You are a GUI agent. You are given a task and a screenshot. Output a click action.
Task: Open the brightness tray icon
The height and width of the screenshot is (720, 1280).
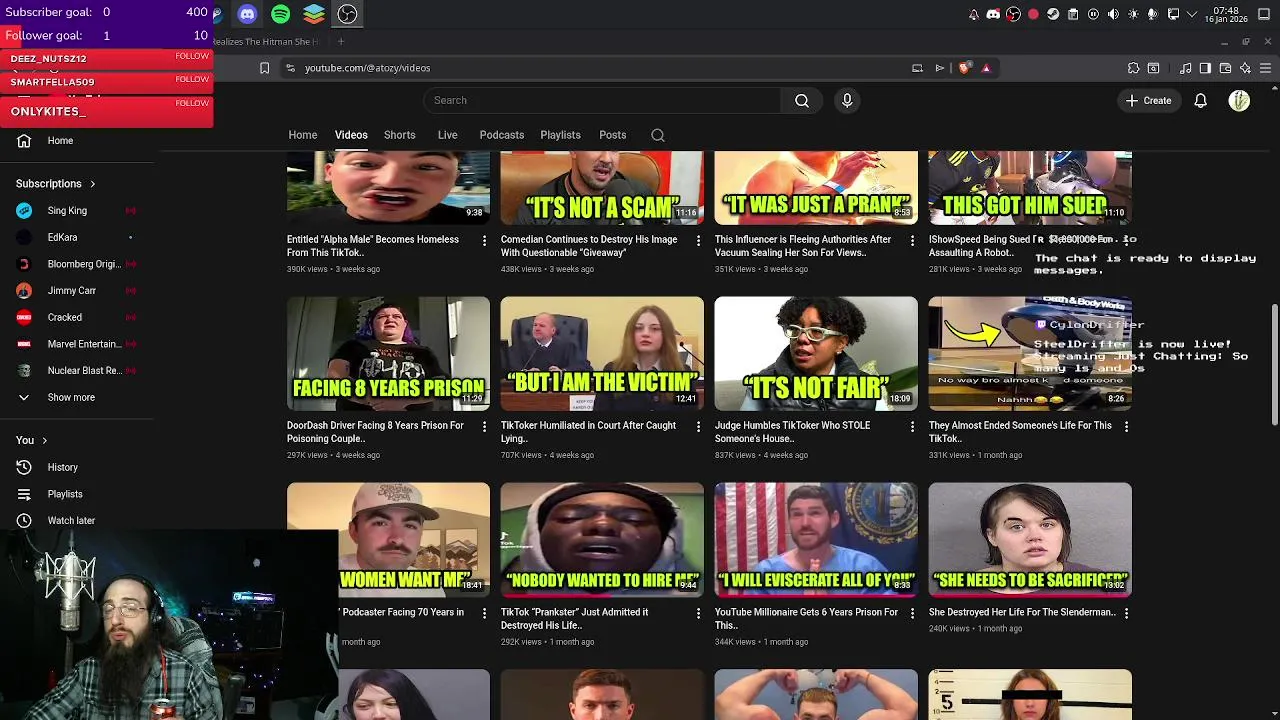pyautogui.click(x=1133, y=14)
